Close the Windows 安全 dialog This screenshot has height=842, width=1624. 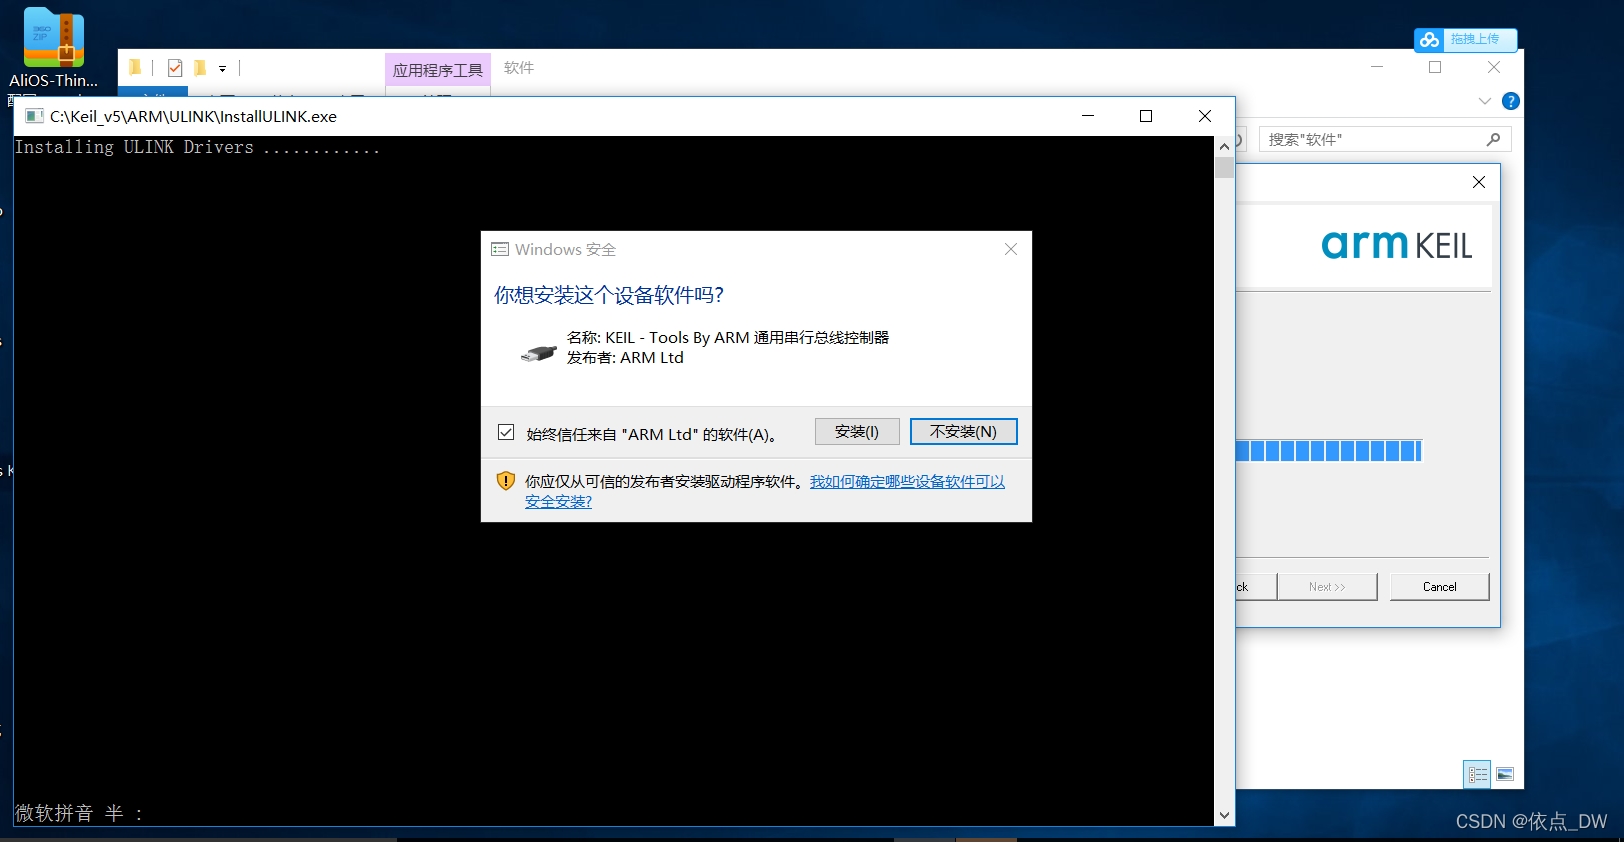1011,249
